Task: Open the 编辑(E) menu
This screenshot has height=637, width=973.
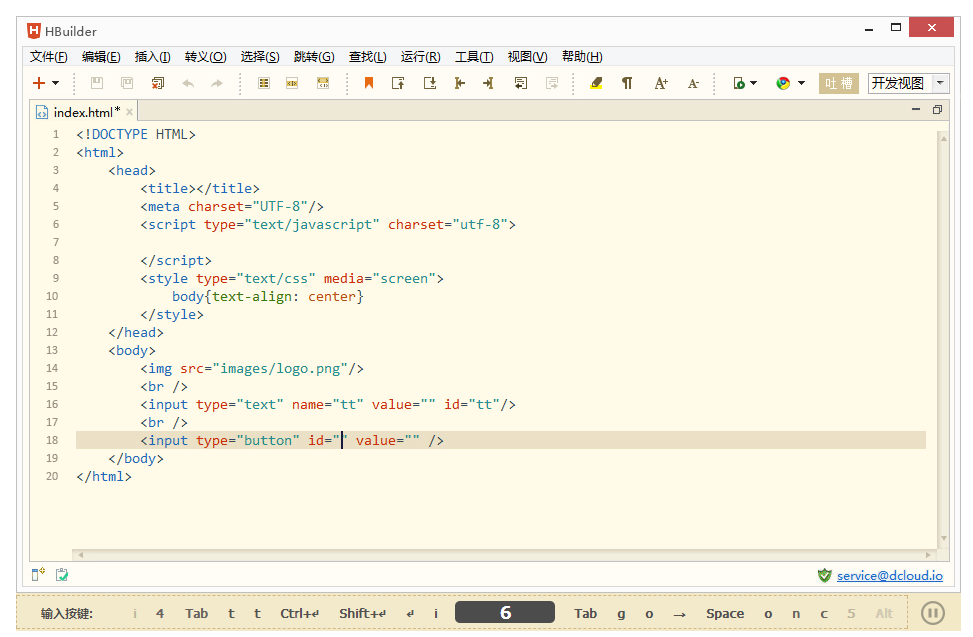Action: (101, 57)
